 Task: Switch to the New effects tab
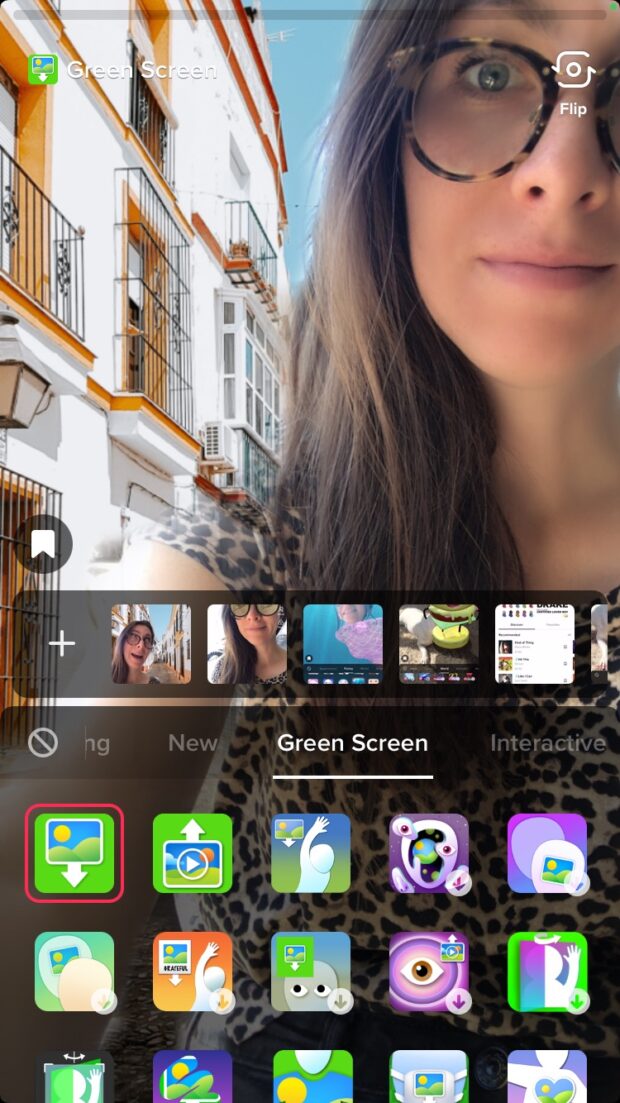click(x=192, y=743)
